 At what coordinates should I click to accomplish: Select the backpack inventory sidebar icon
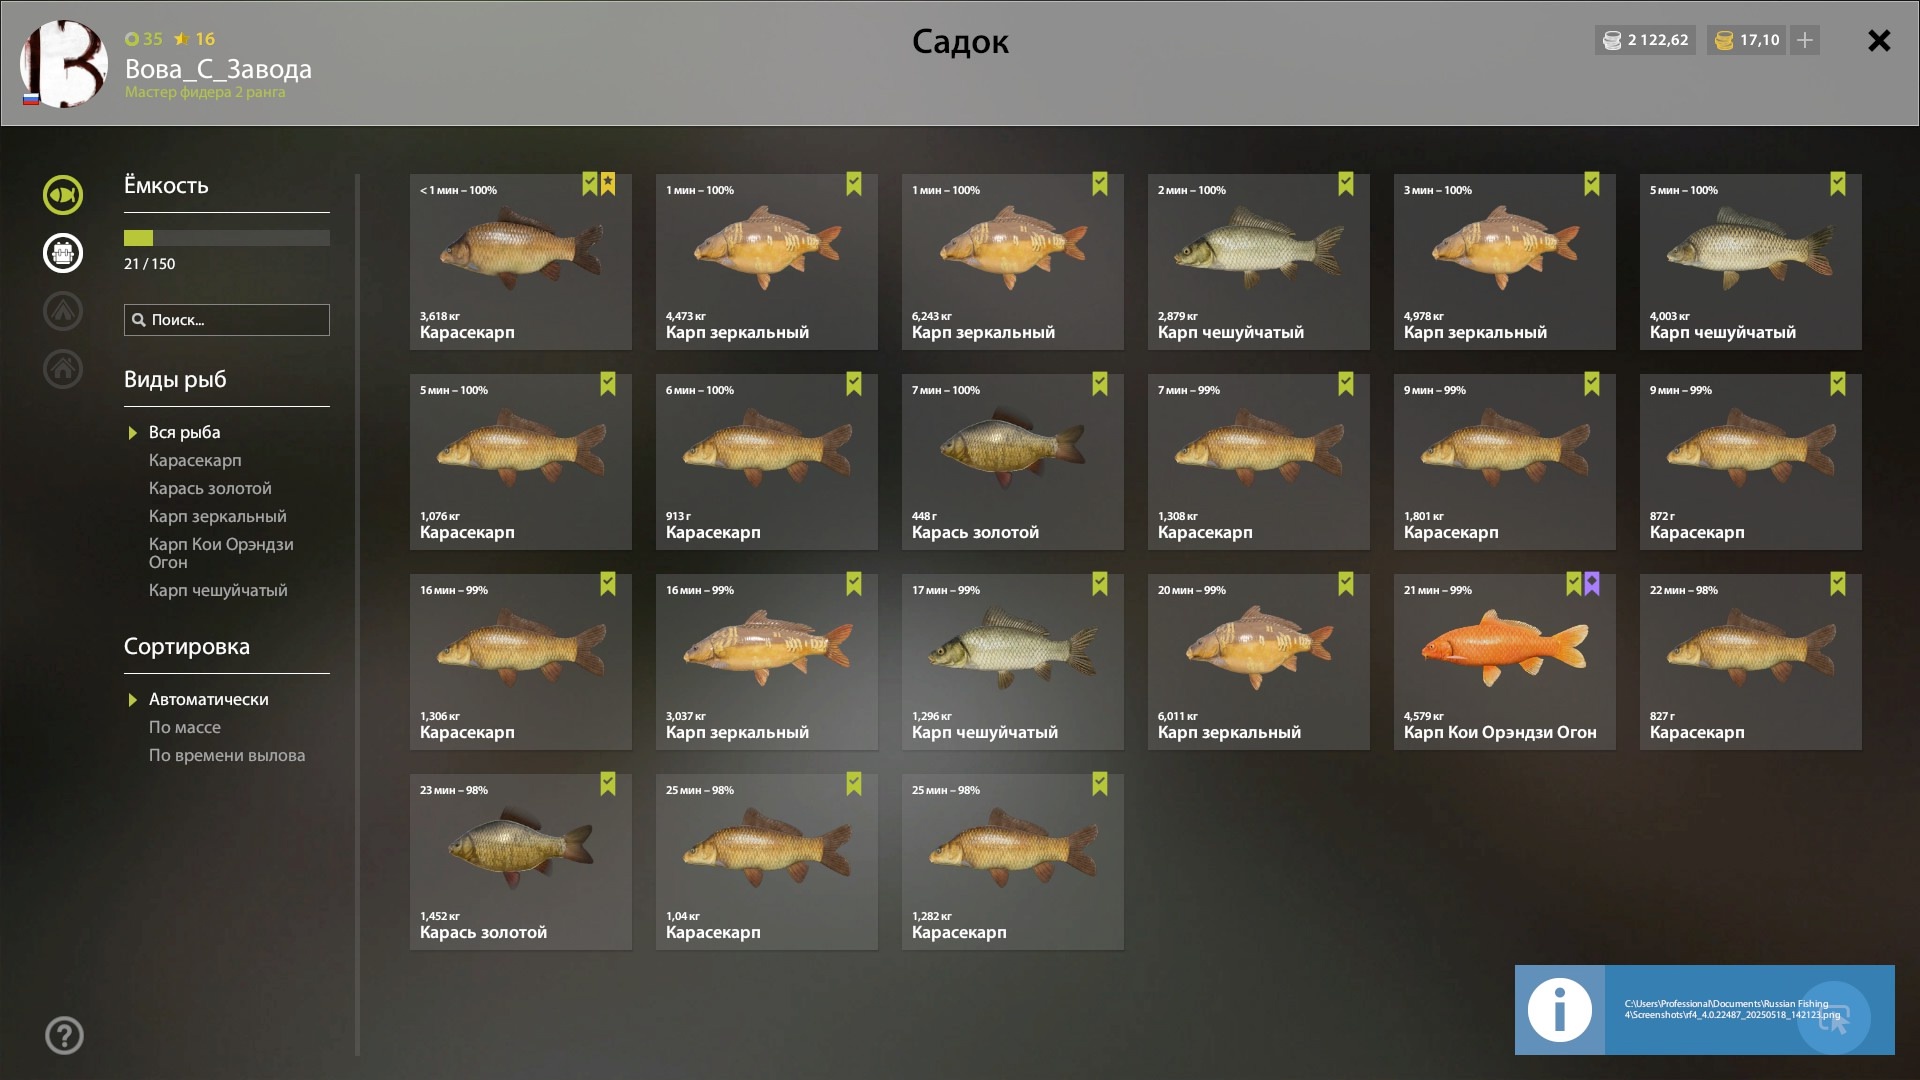(63, 253)
